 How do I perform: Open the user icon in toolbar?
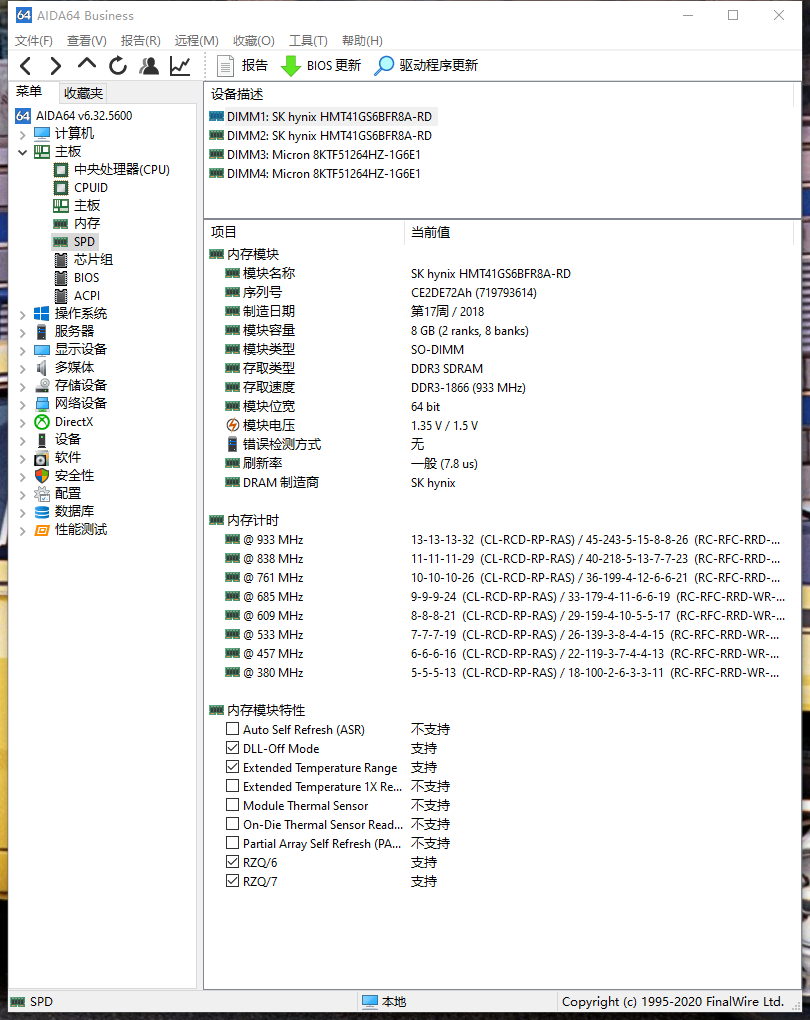(x=149, y=66)
